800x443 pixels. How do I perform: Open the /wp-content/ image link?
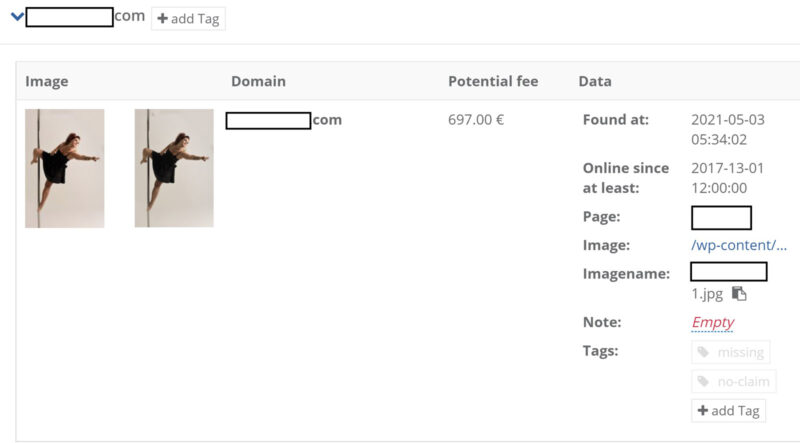(x=739, y=245)
